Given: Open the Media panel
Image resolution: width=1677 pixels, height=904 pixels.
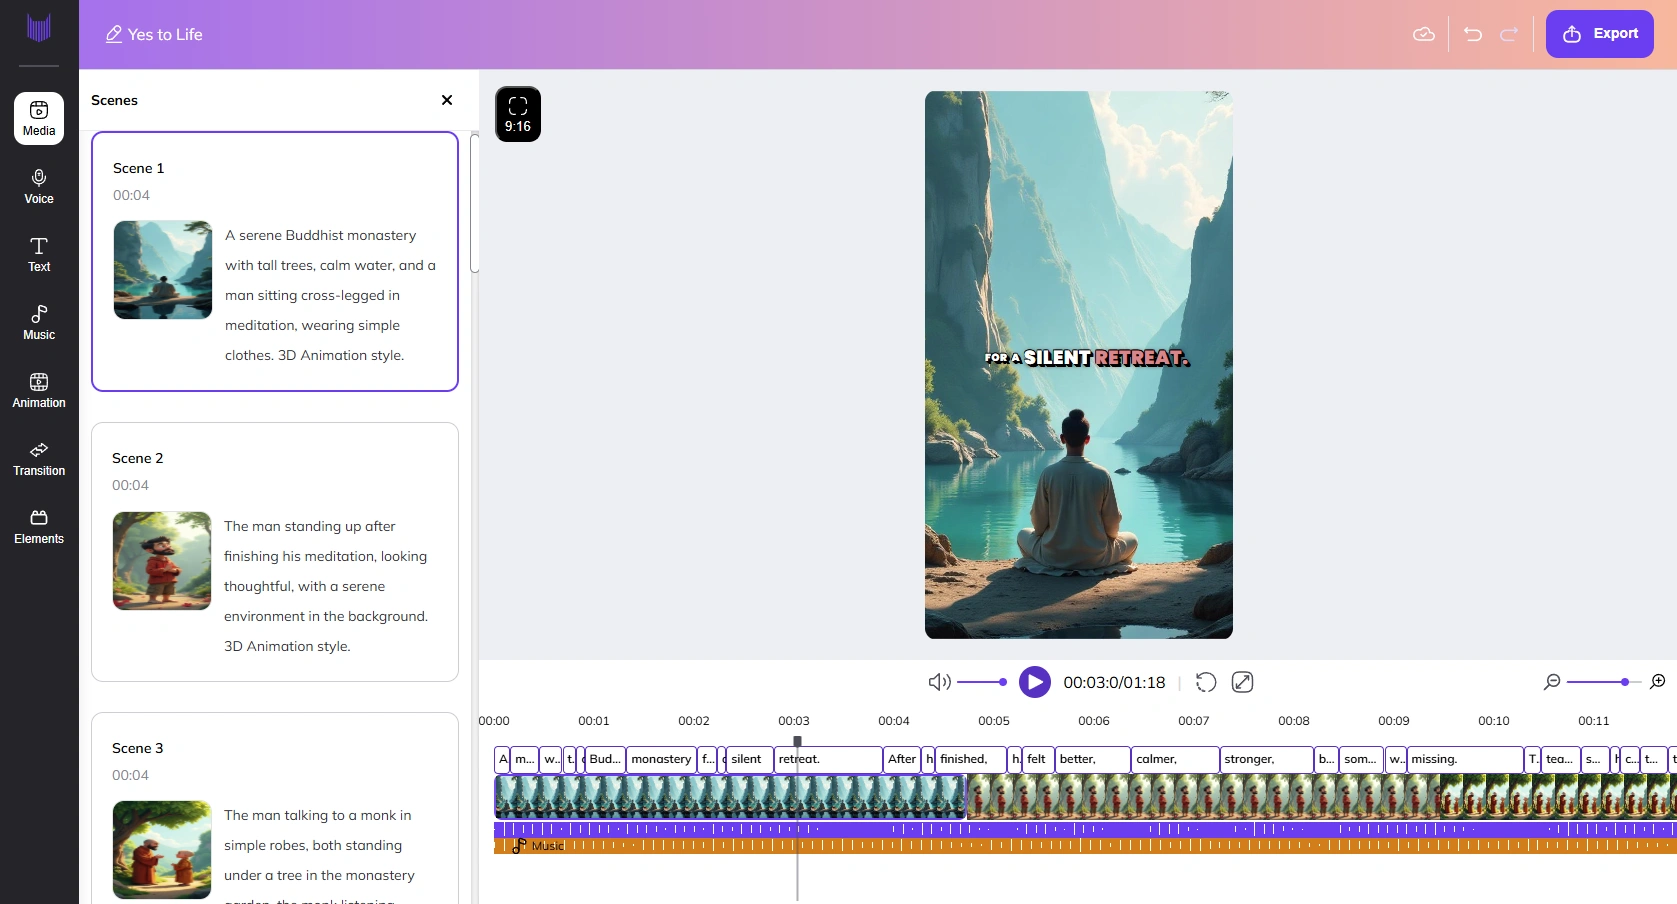Looking at the screenshot, I should [39, 118].
